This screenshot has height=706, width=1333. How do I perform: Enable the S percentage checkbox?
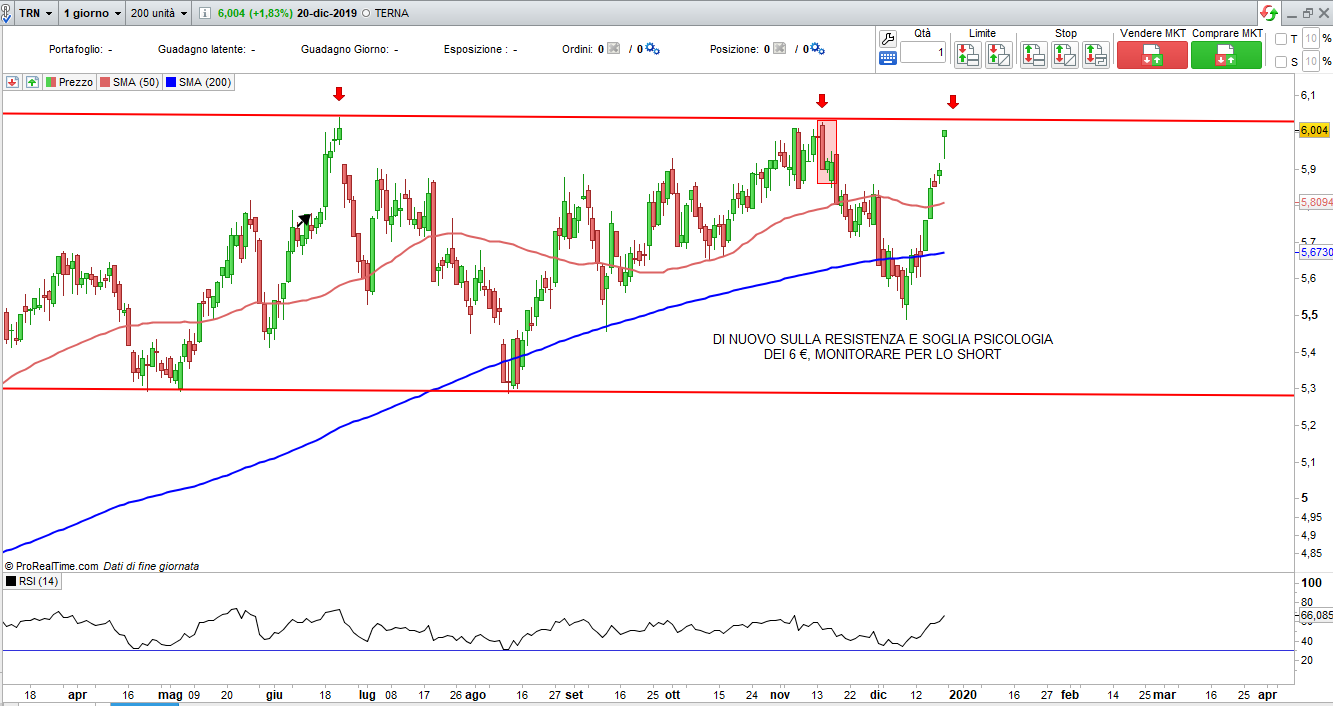1282,62
